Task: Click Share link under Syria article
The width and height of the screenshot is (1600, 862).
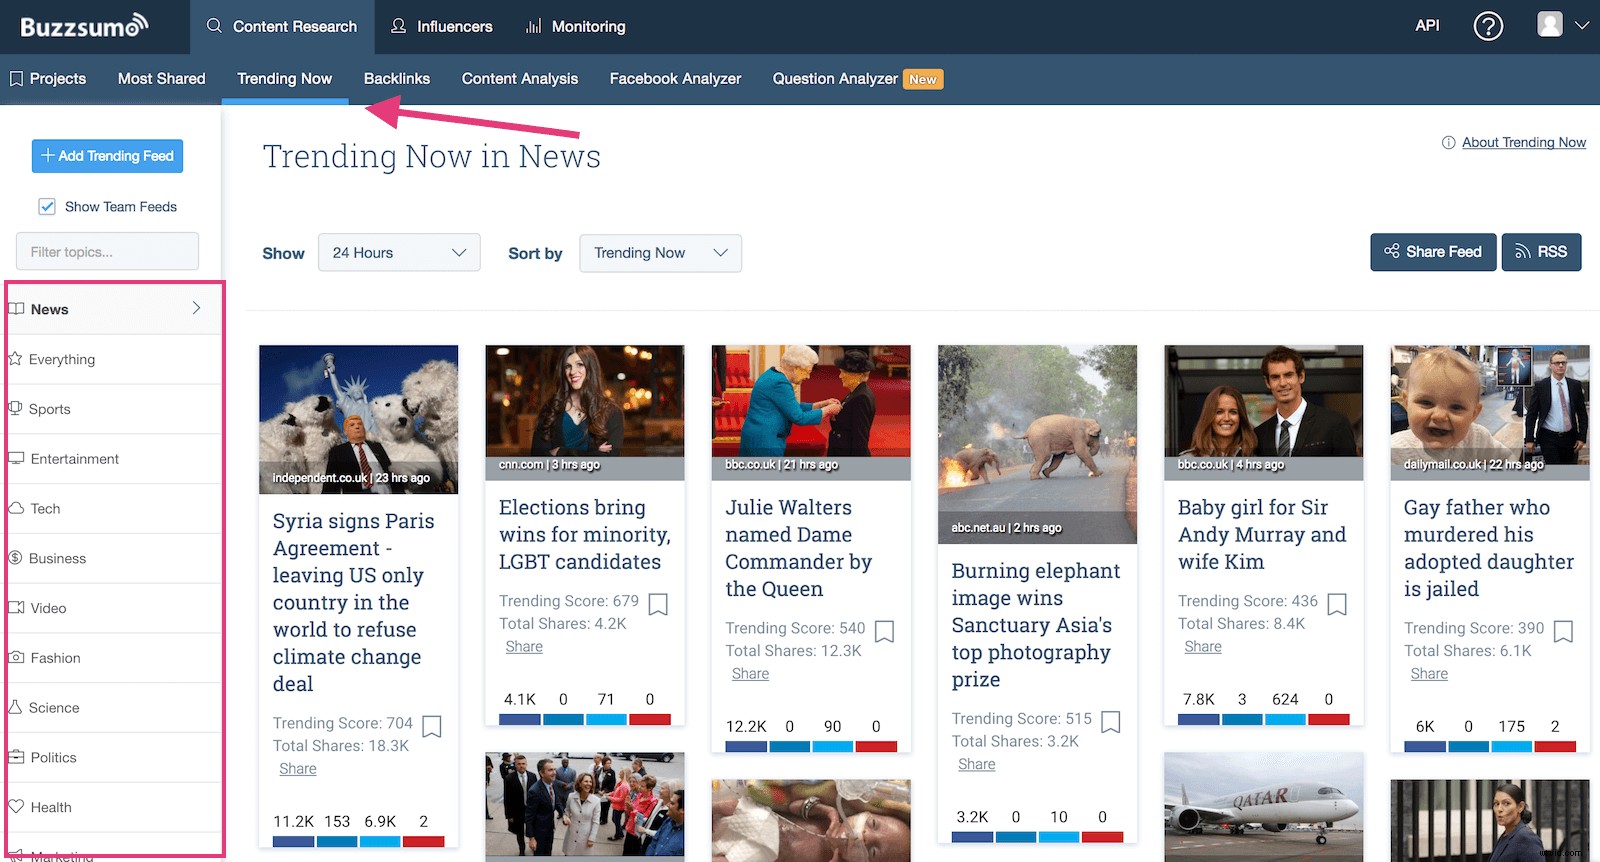Action: pos(298,769)
